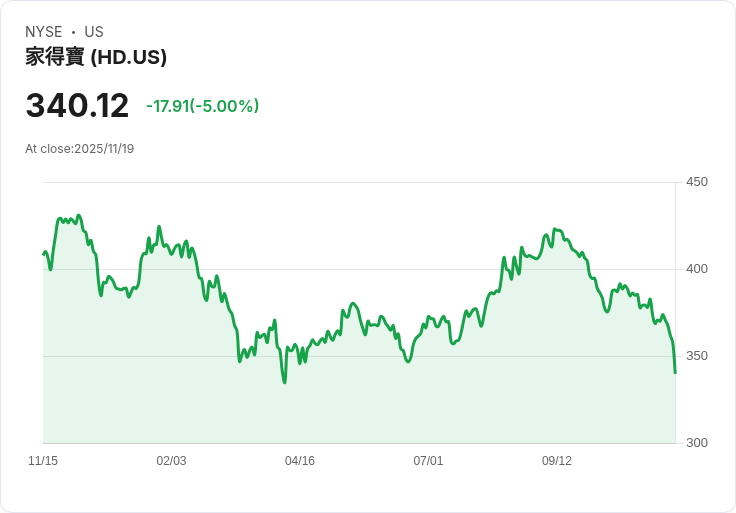Select the 家得寶 (HD.US) stock title
This screenshot has width=736, height=513.
click(x=96, y=57)
